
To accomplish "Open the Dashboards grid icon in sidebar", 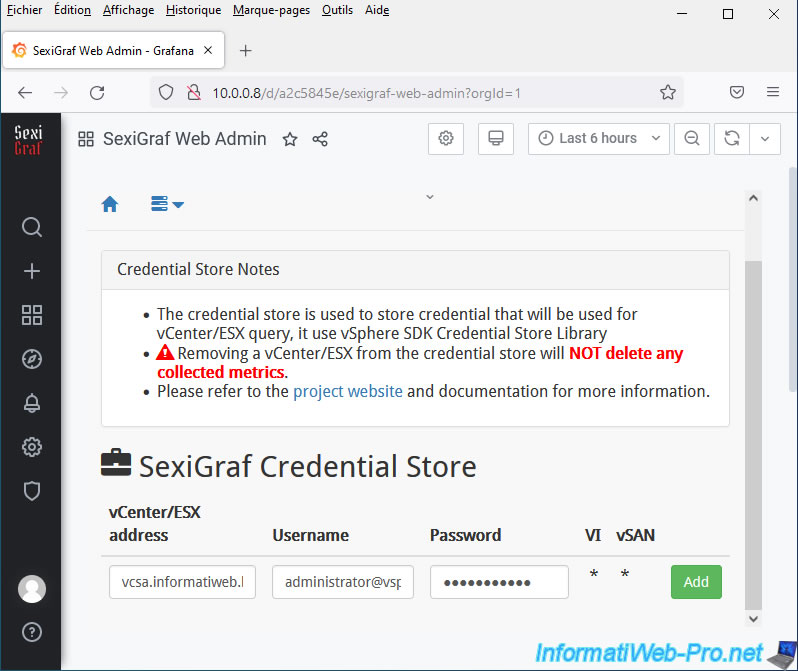I will coord(31,315).
